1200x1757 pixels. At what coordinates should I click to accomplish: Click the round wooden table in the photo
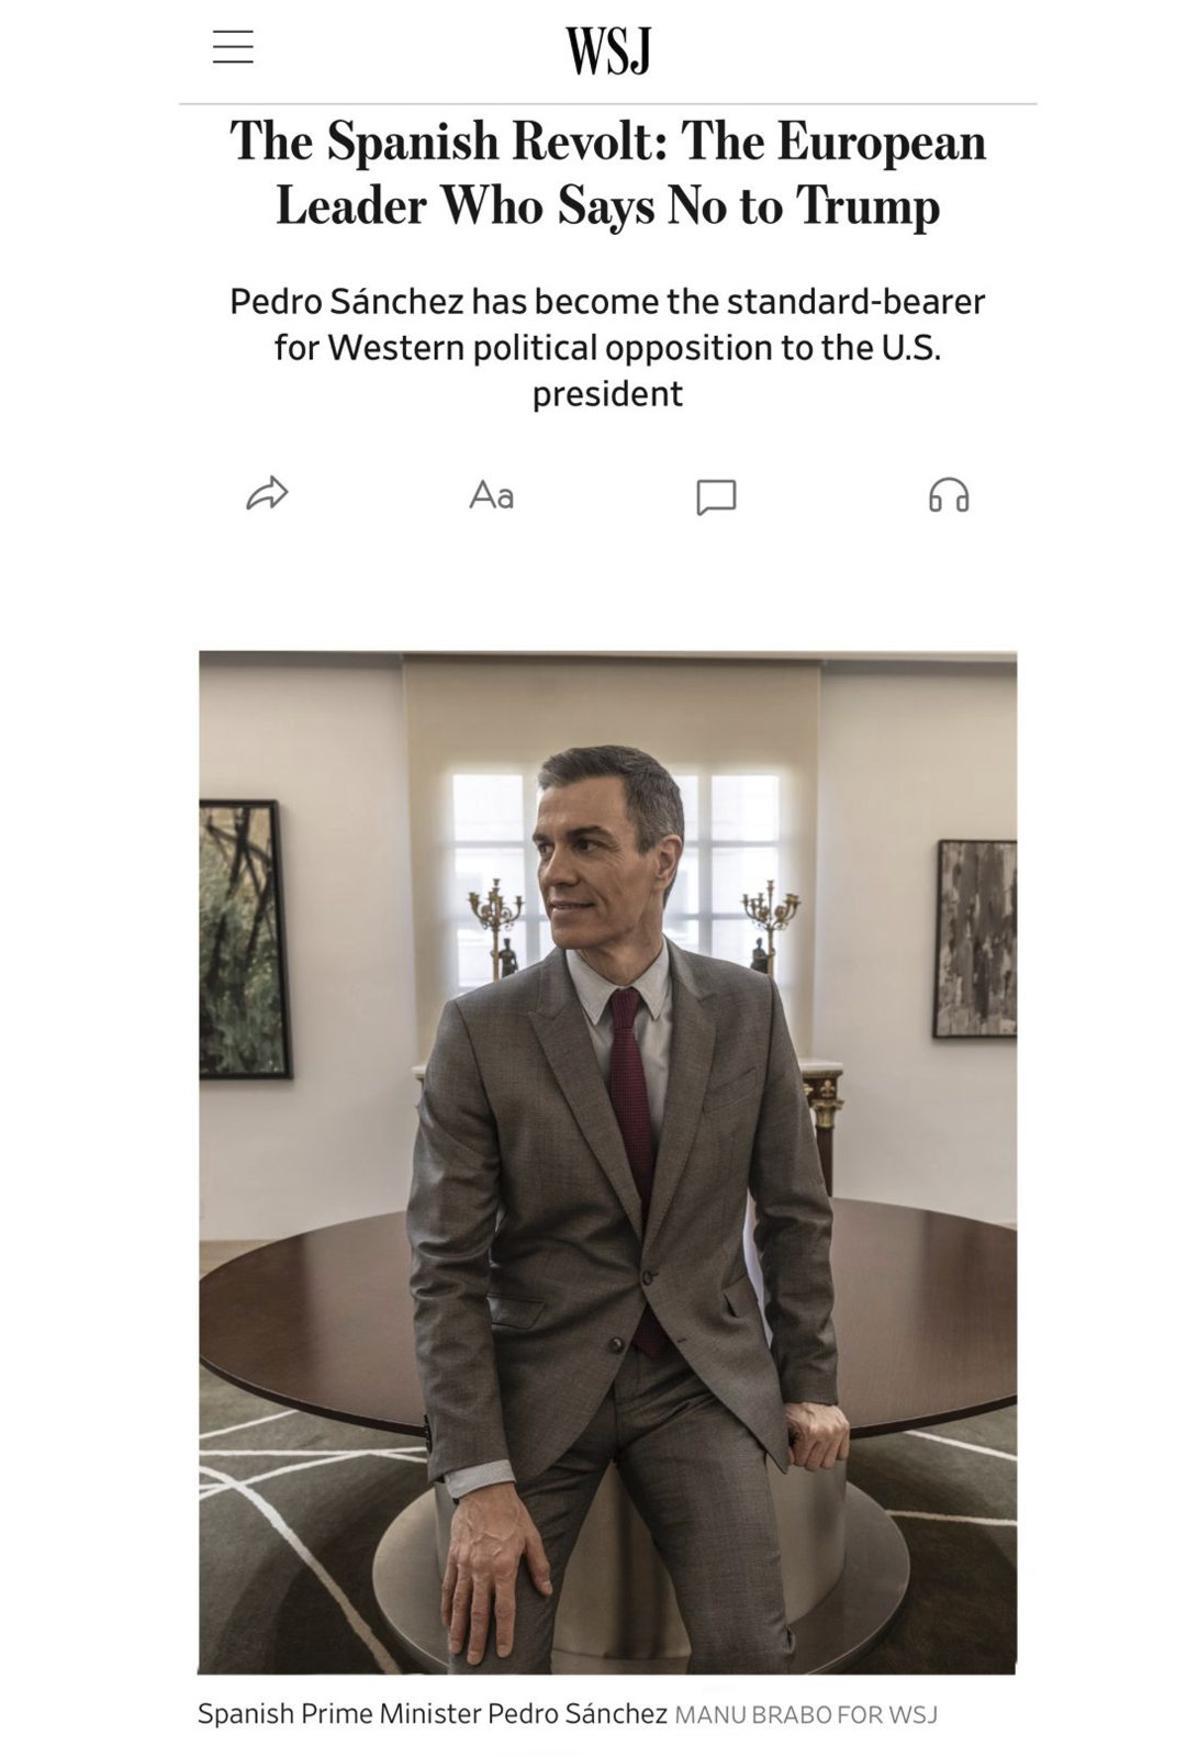pos(608,1320)
